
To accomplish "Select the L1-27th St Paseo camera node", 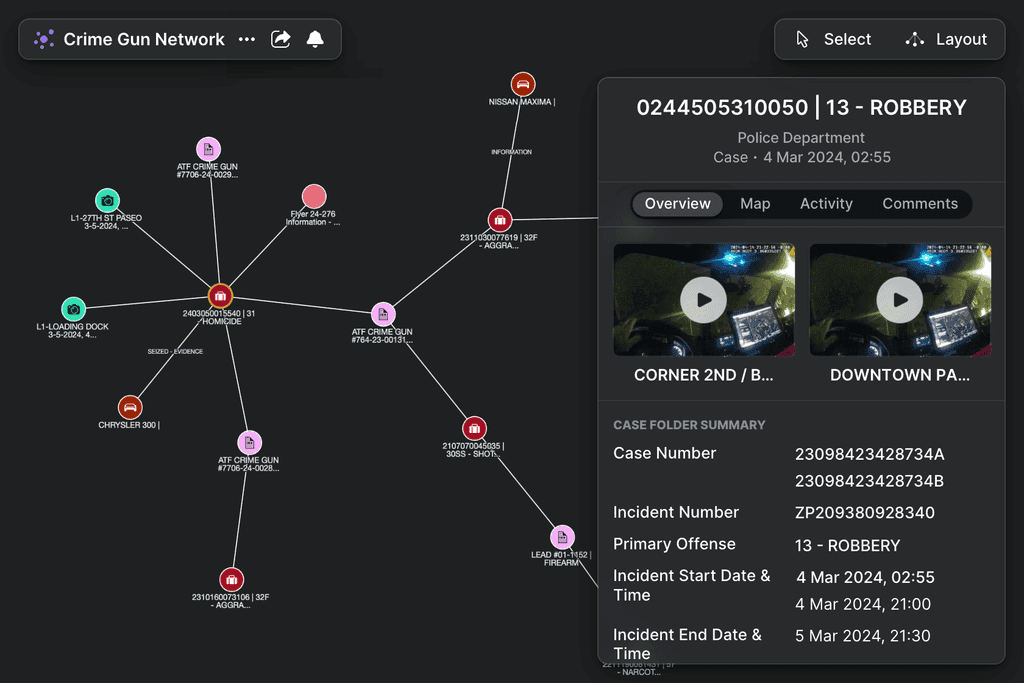I will 107,200.
